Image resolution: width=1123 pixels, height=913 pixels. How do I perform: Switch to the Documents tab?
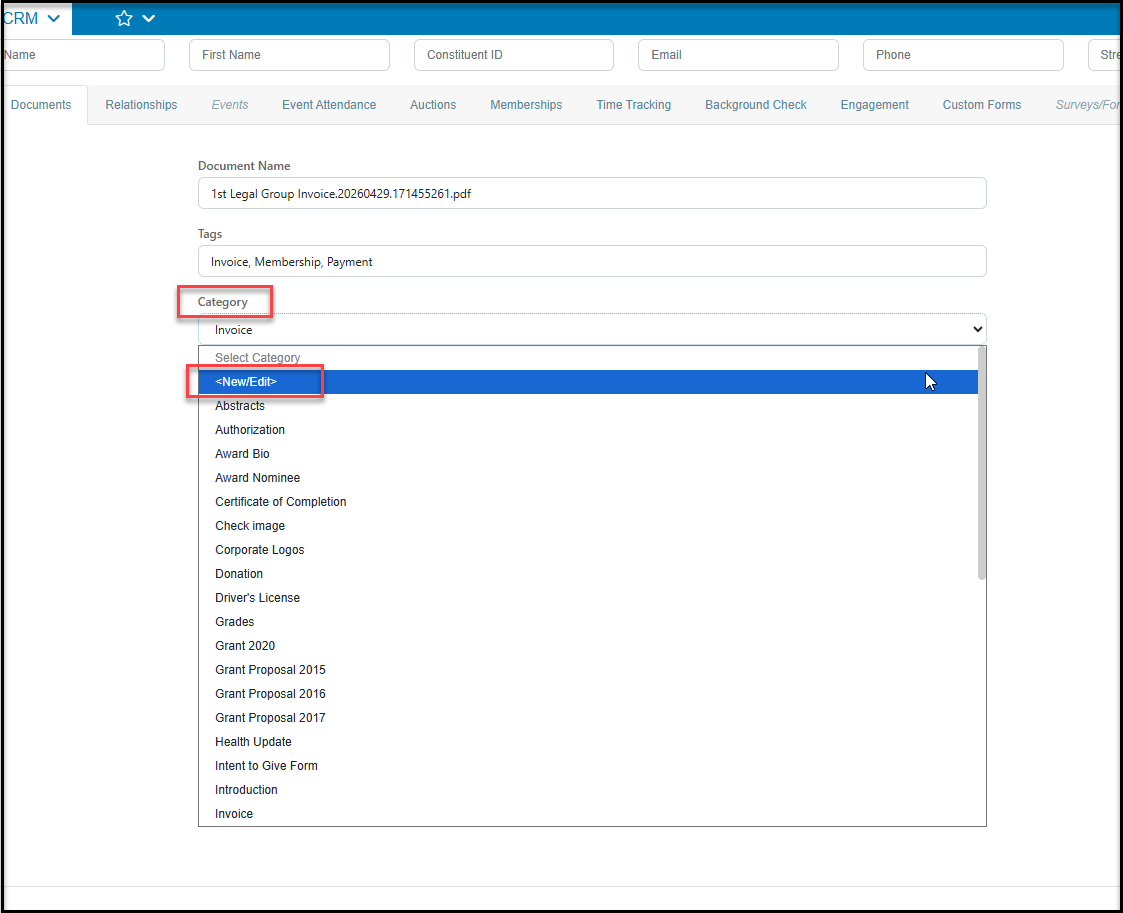41,105
